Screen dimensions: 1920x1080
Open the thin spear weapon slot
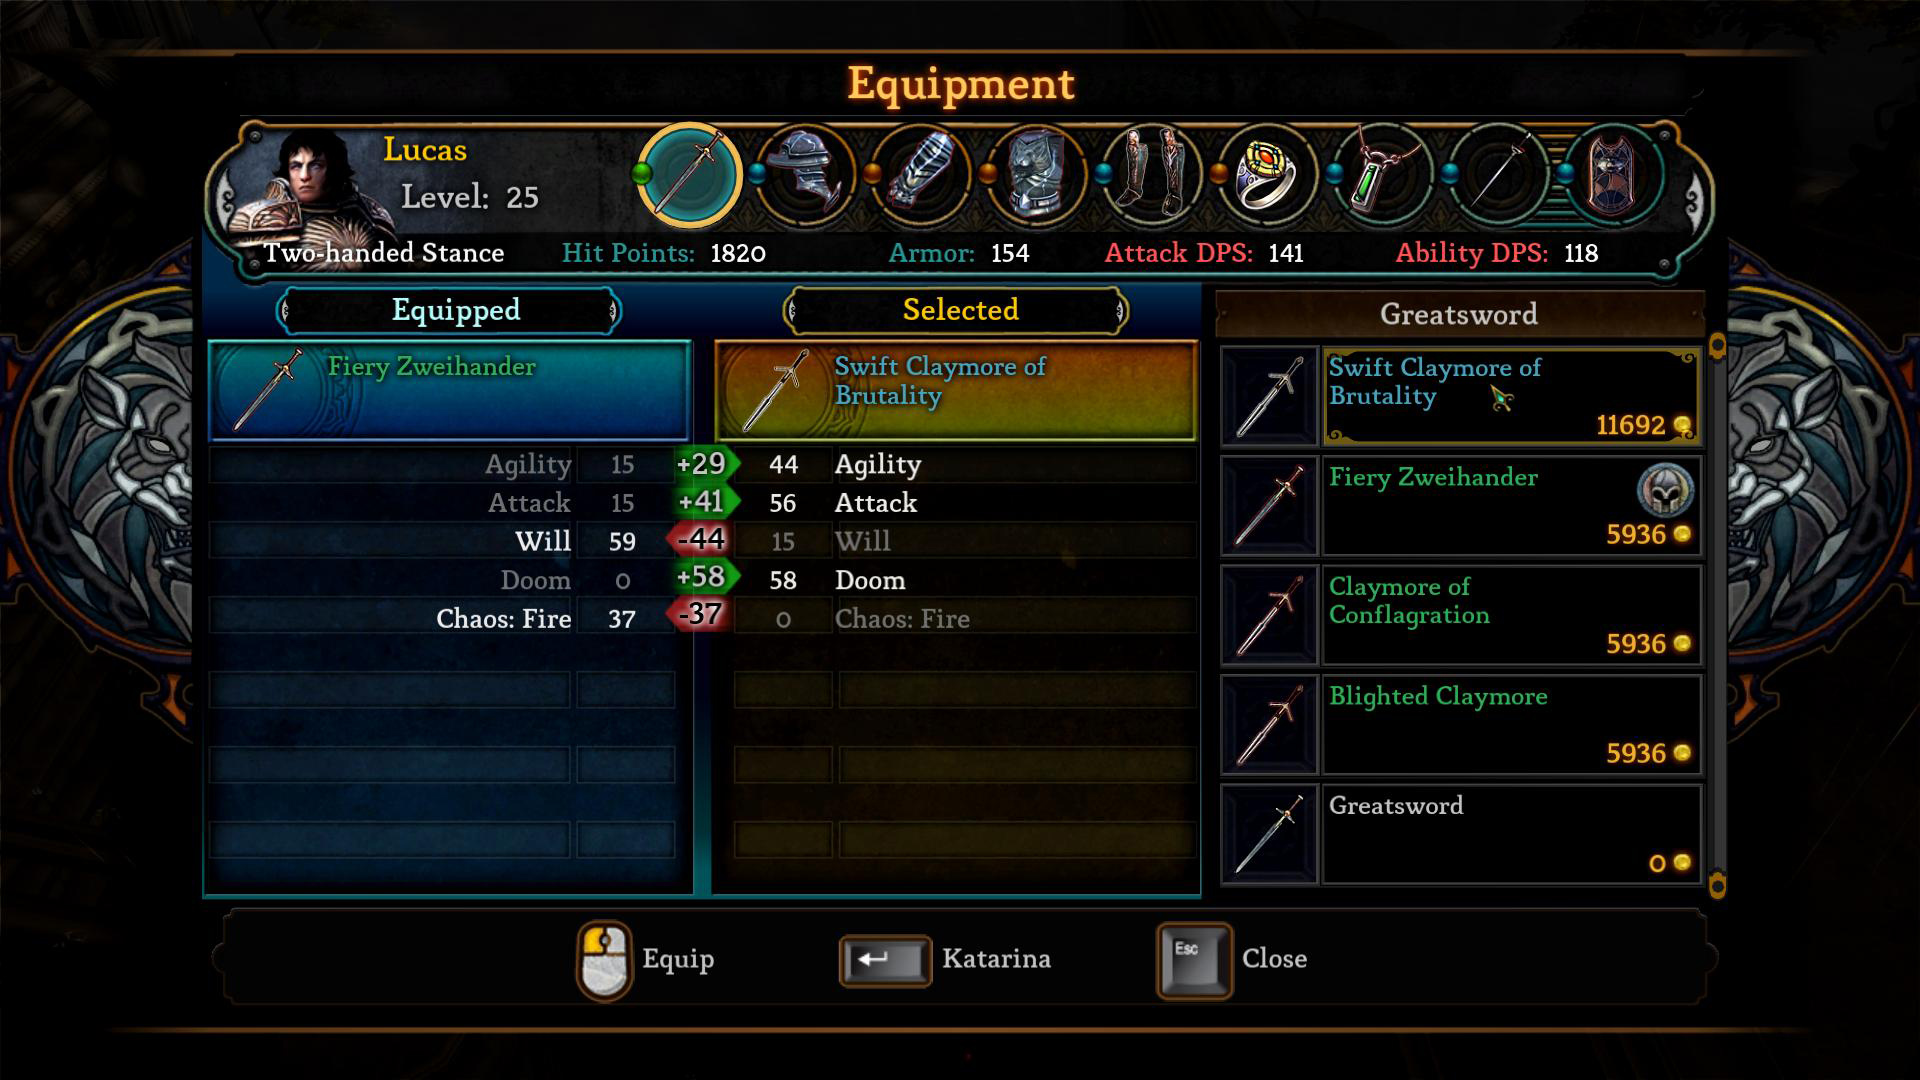pyautogui.click(x=1498, y=176)
